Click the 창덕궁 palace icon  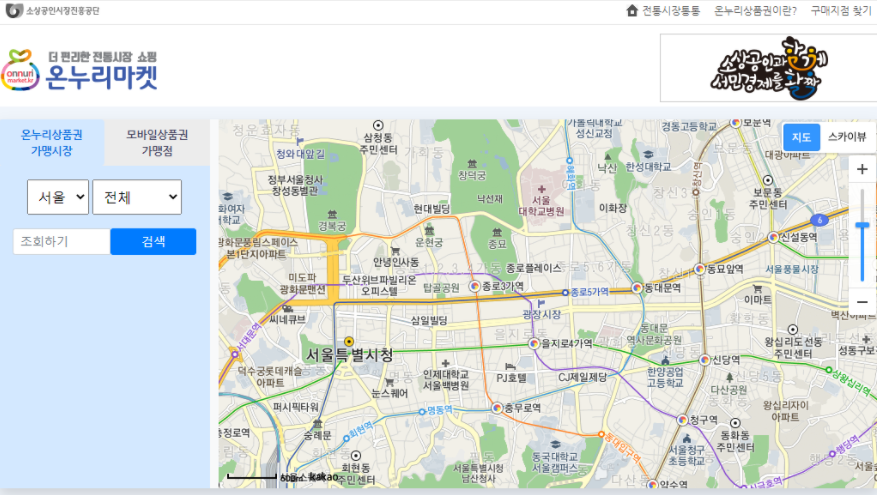coord(472,164)
